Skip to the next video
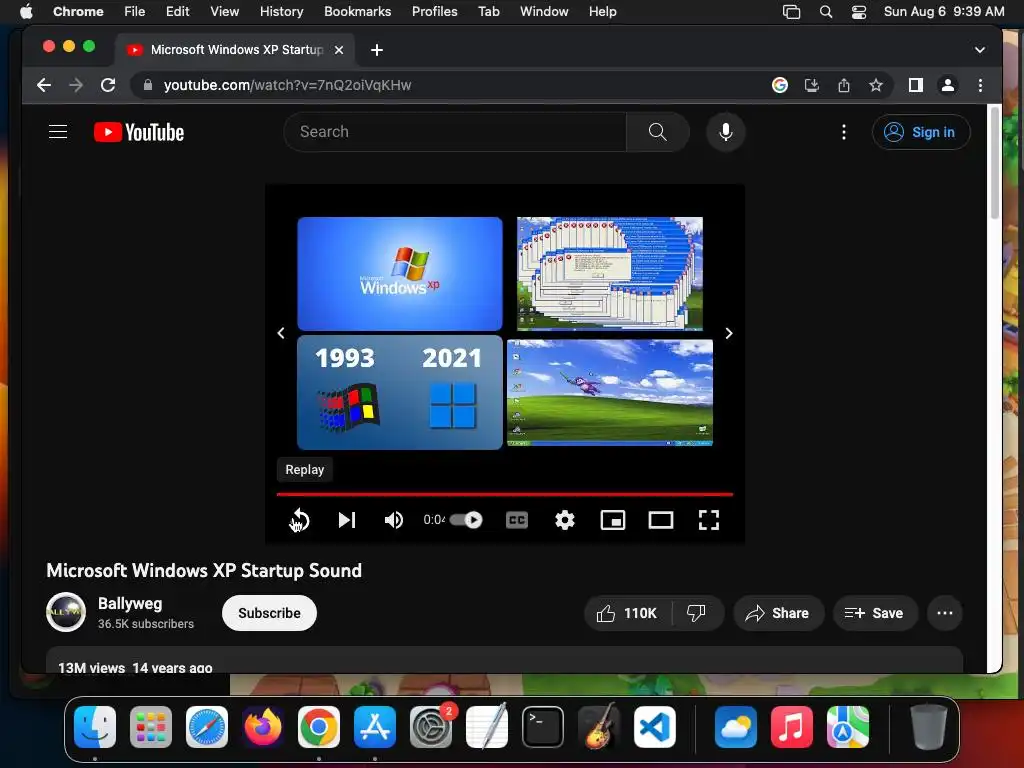1024x768 pixels. (x=347, y=520)
